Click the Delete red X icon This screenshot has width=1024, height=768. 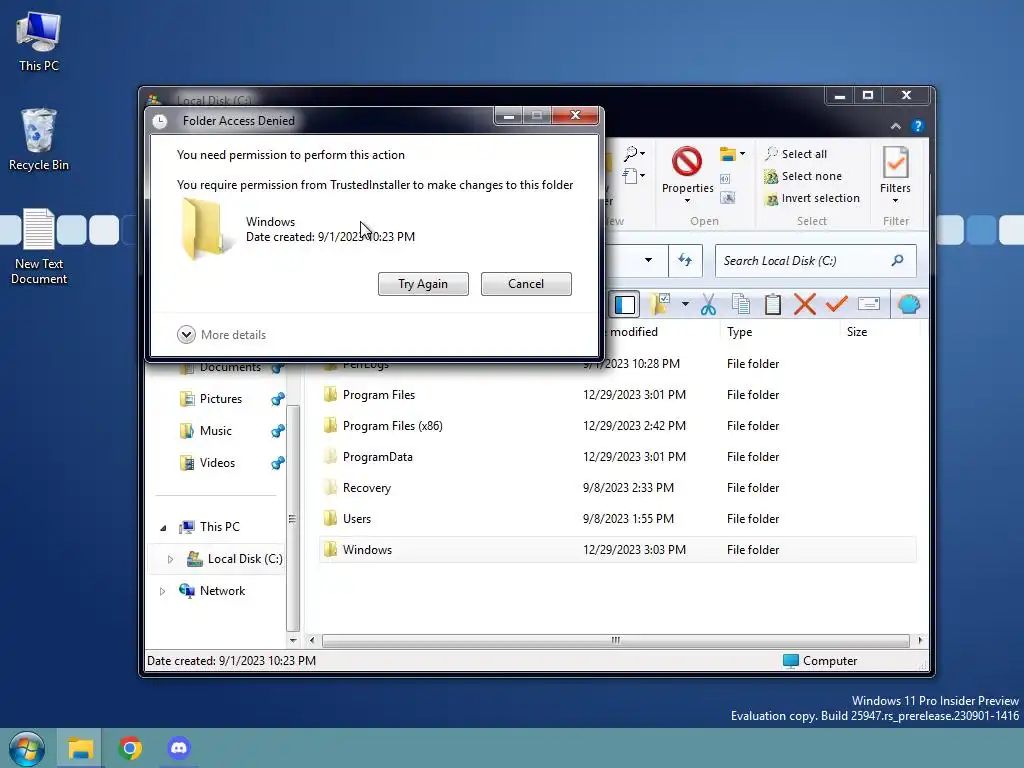click(805, 304)
